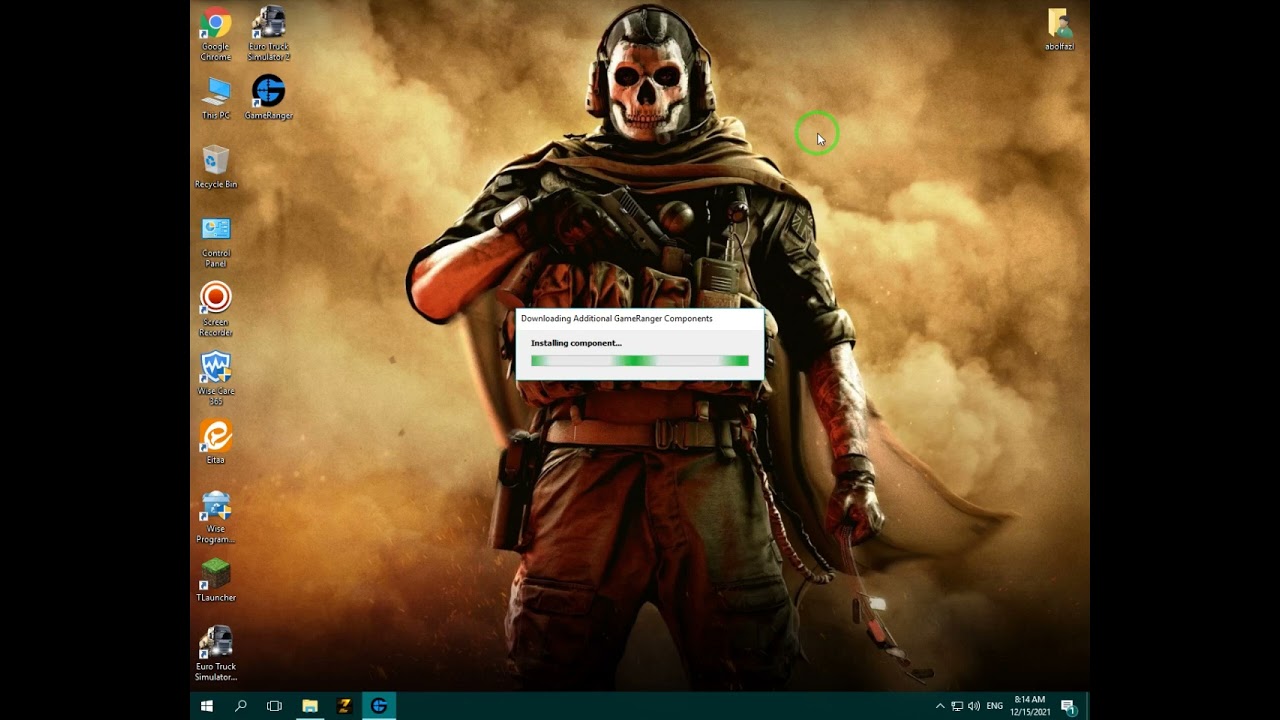
Task: Switch to GameRanger on the taskbar
Action: tap(379, 706)
